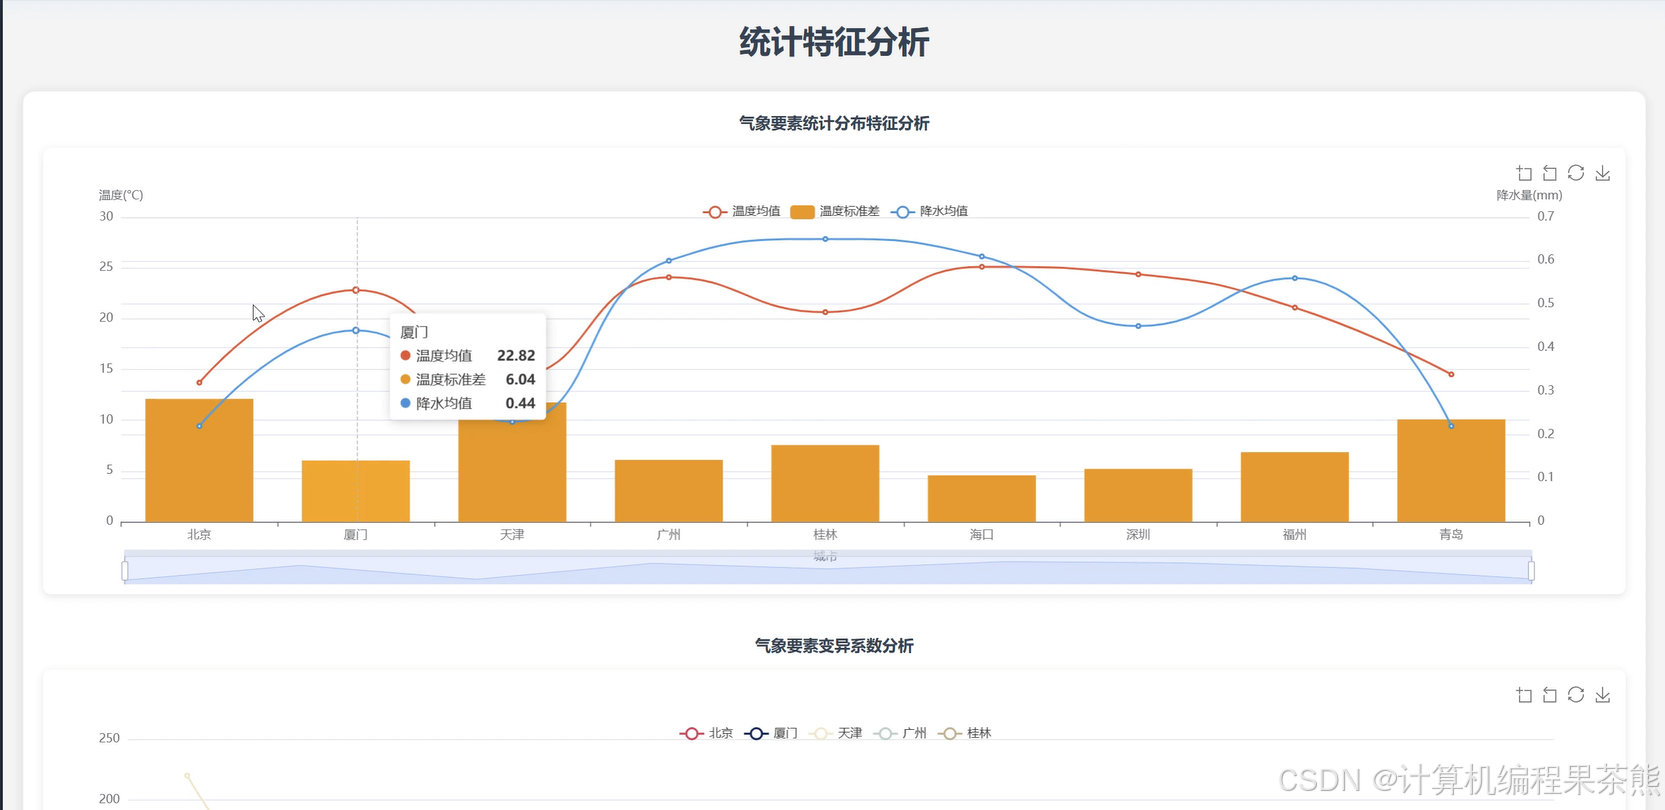The image size is (1665, 810).
Task: Click the 广州 orange bar
Action: click(669, 491)
